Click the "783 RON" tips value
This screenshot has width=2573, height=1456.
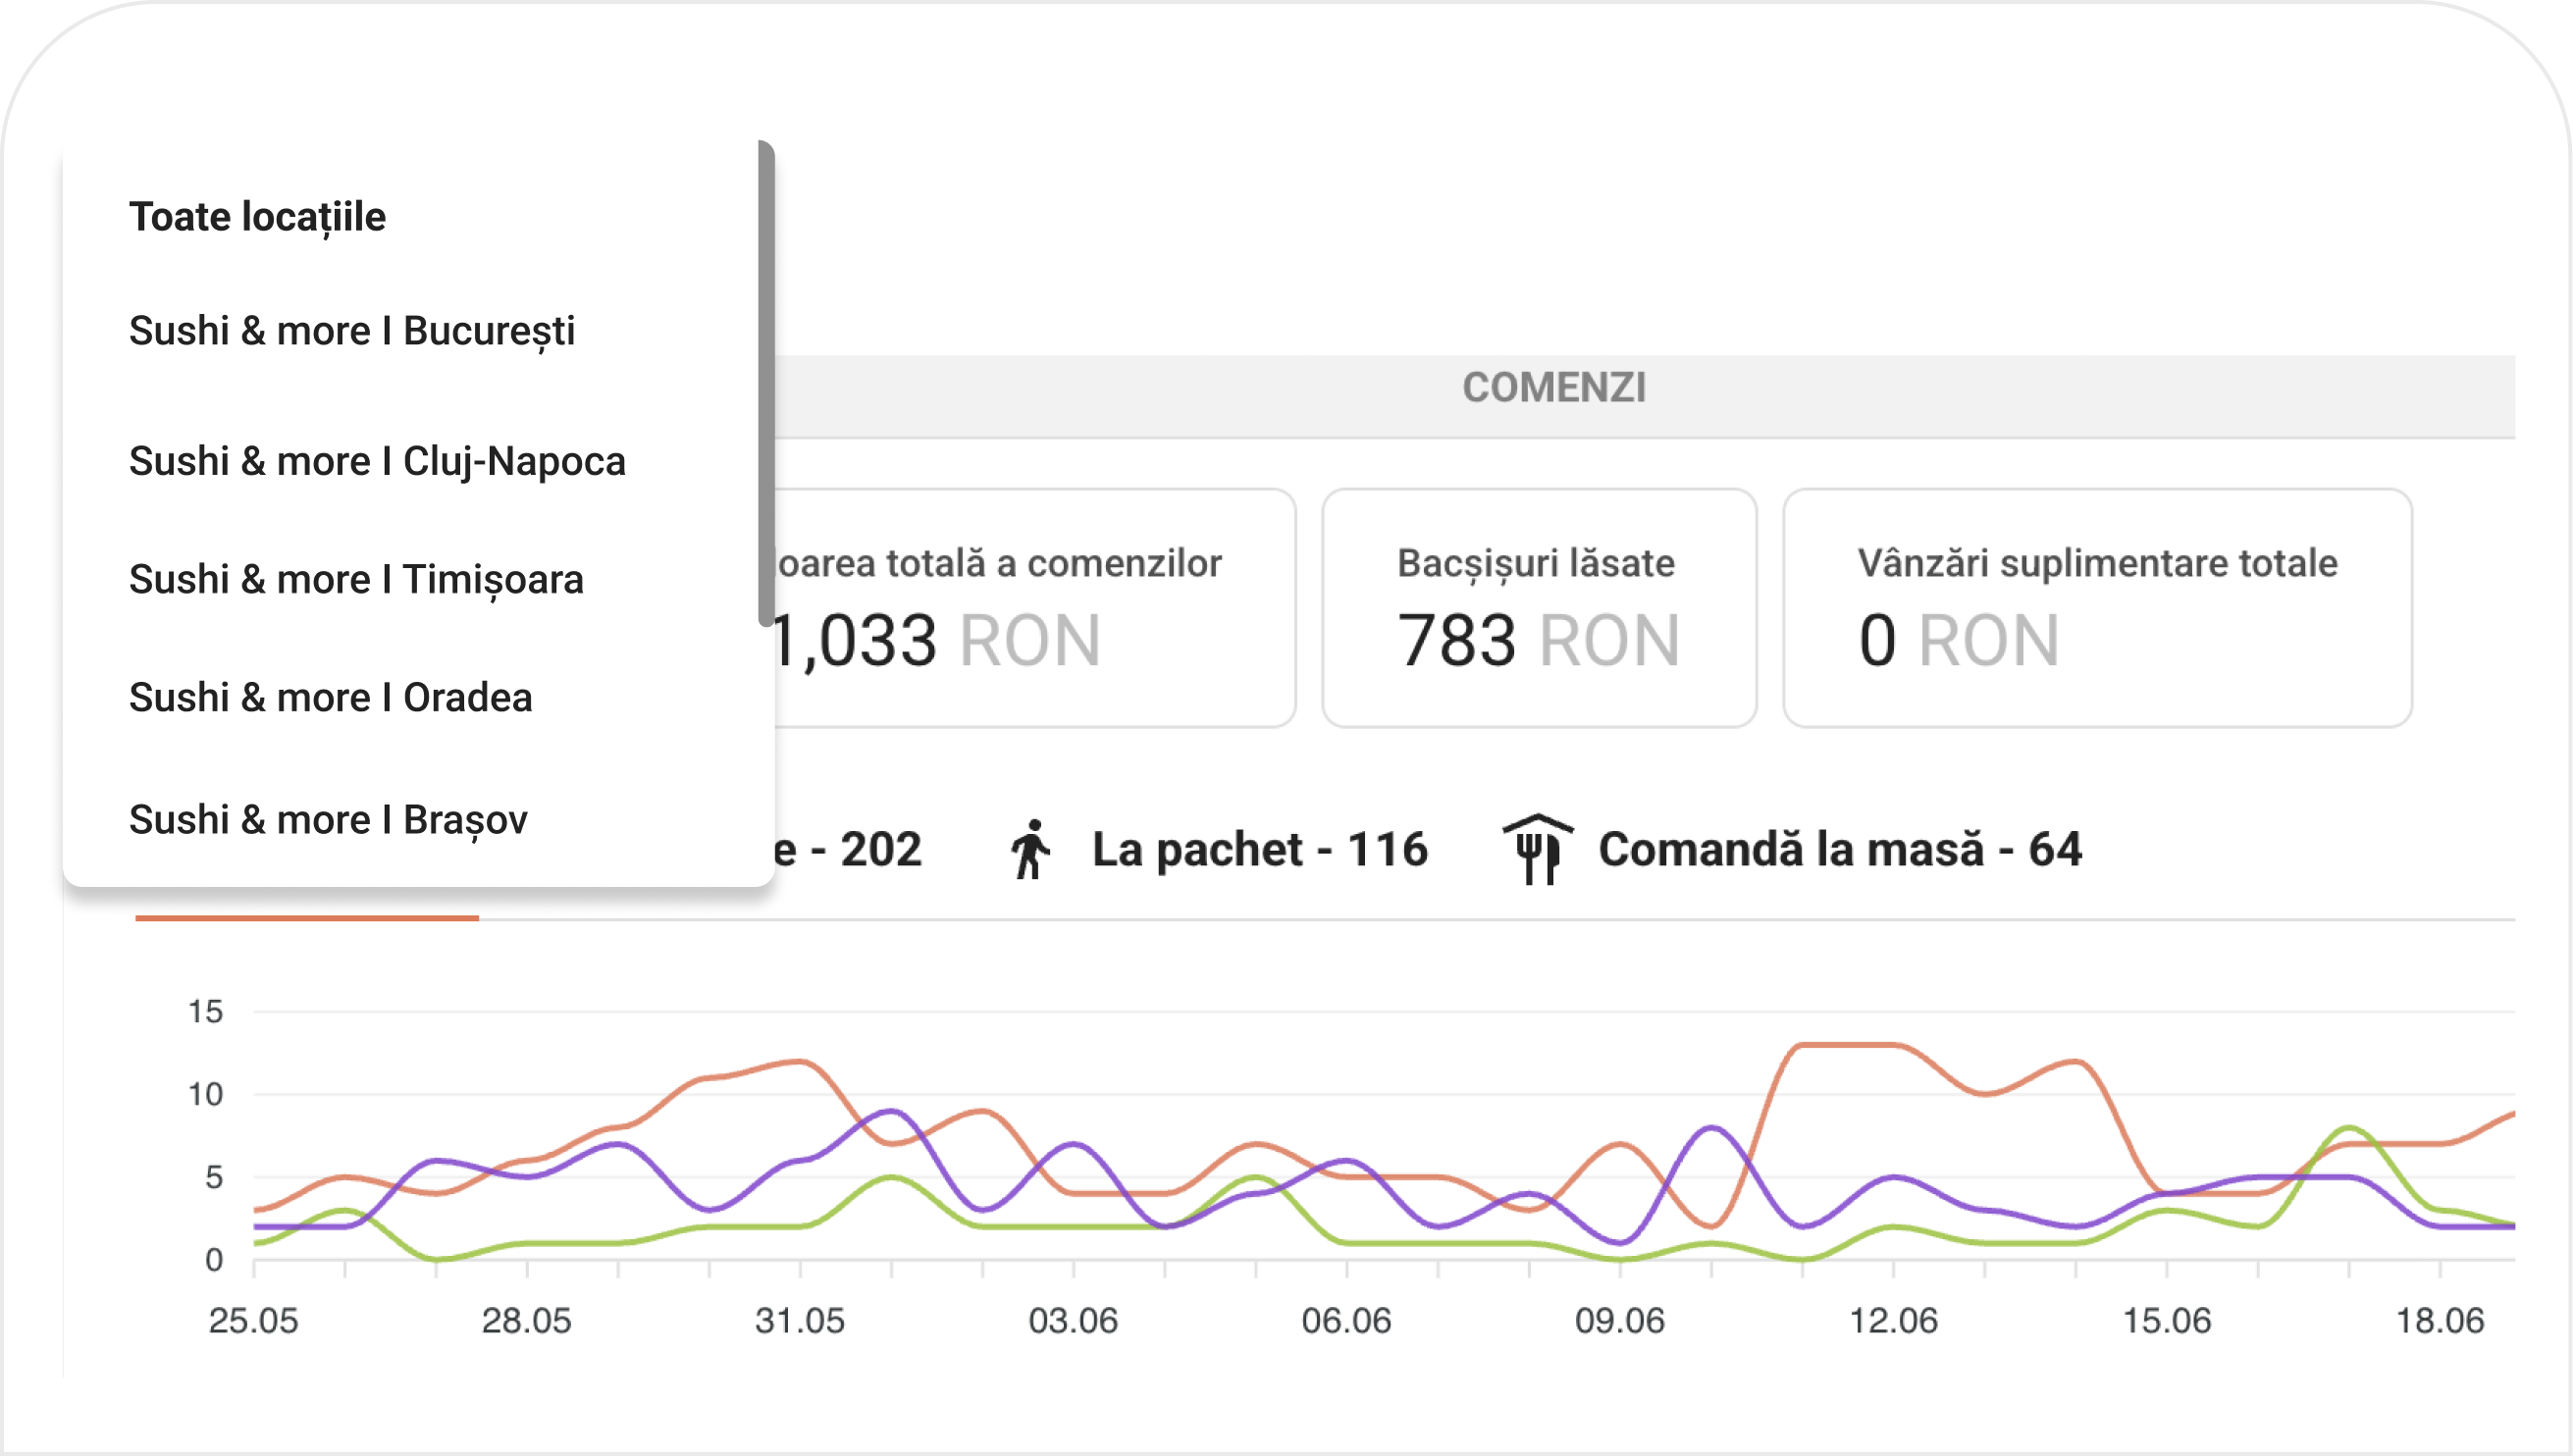[1538, 640]
